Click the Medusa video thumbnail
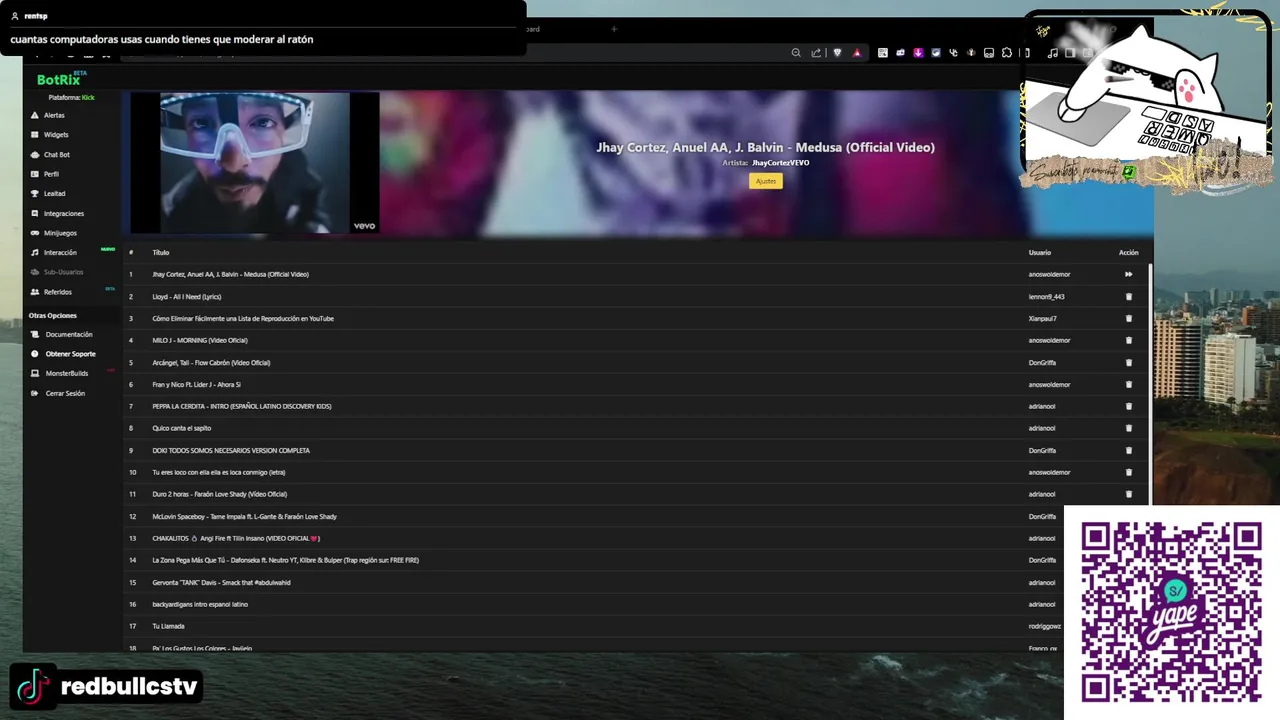The height and width of the screenshot is (720, 1280). coord(255,163)
